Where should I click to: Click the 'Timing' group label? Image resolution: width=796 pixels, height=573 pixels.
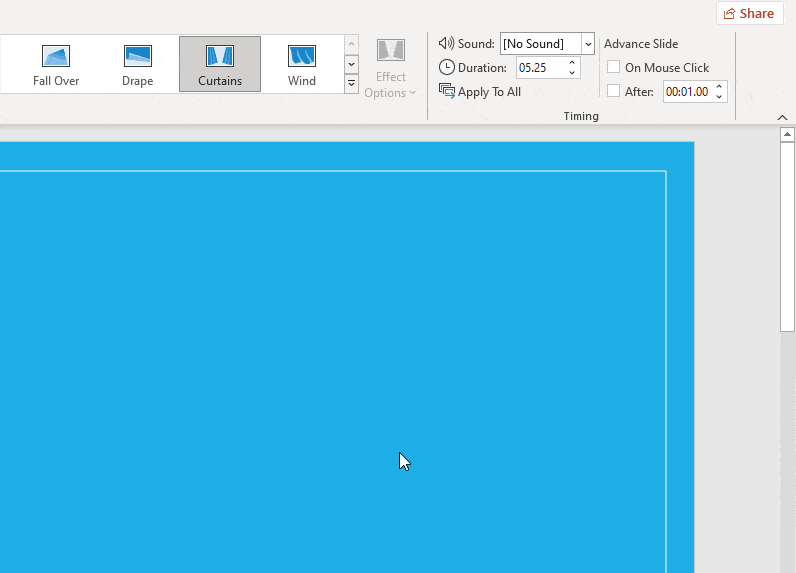[581, 116]
